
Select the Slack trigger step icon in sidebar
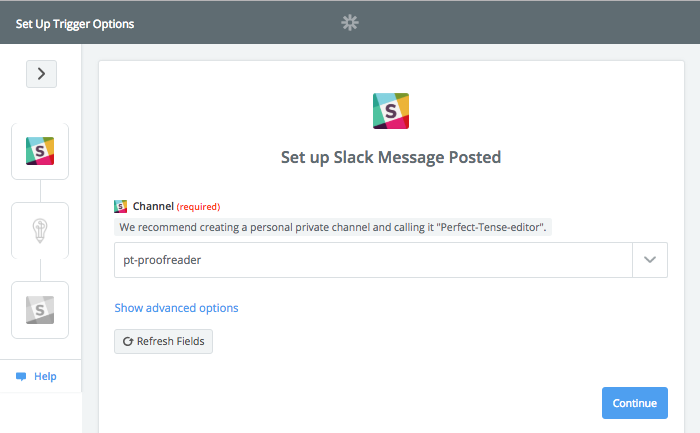point(40,151)
